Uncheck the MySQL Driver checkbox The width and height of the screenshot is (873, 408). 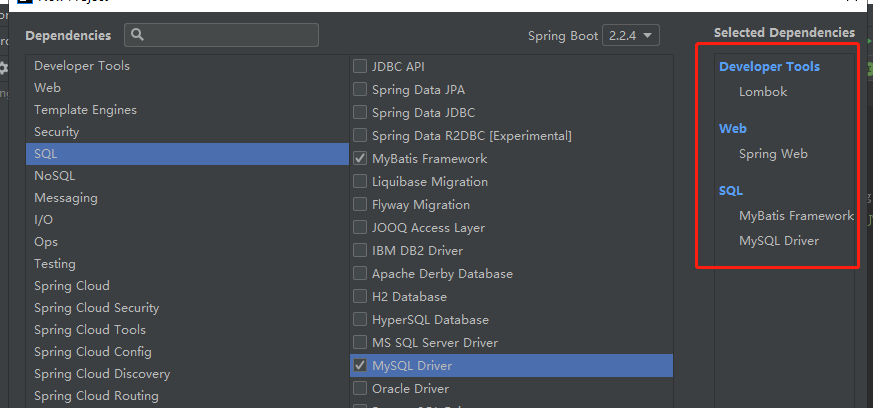point(360,366)
